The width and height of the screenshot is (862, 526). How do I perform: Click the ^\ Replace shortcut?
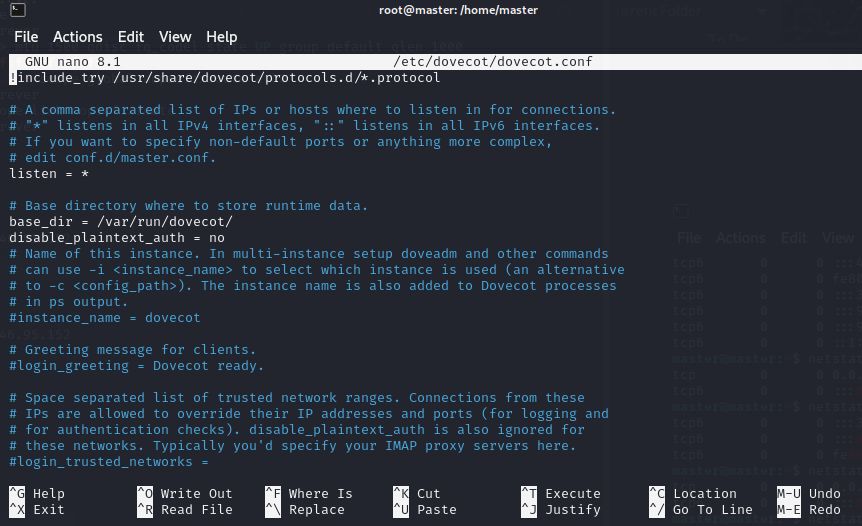tap(305, 510)
